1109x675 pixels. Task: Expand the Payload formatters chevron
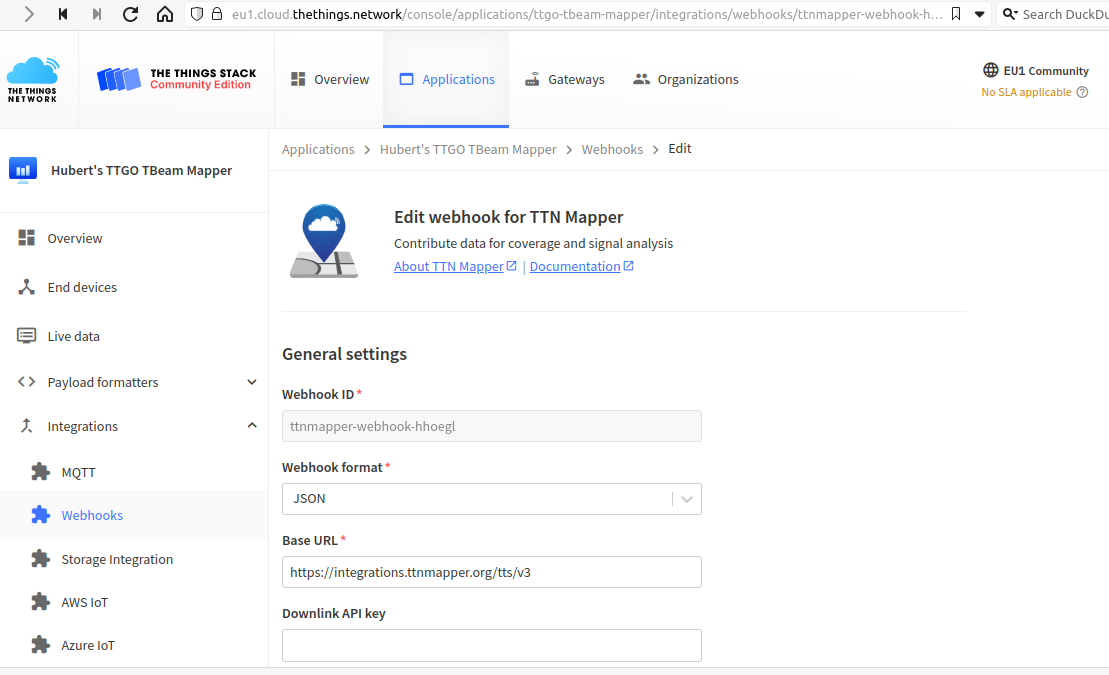coord(252,382)
